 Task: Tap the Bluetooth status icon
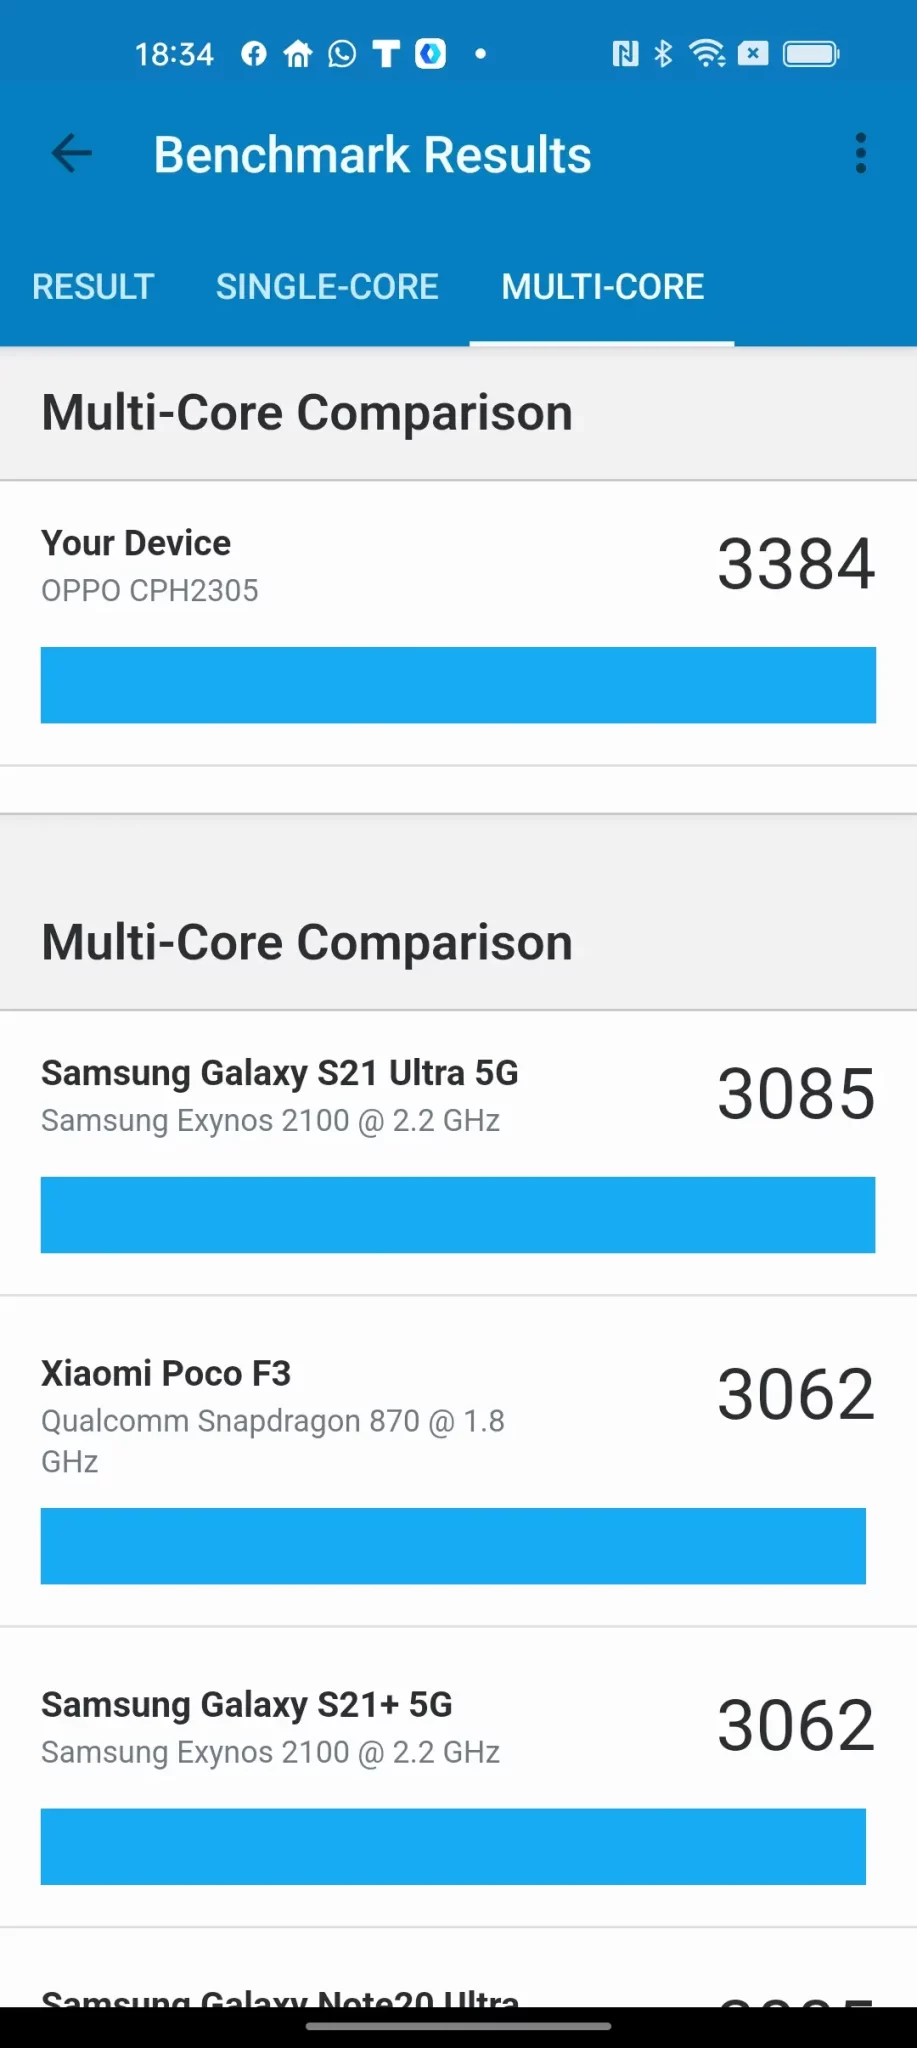click(663, 54)
